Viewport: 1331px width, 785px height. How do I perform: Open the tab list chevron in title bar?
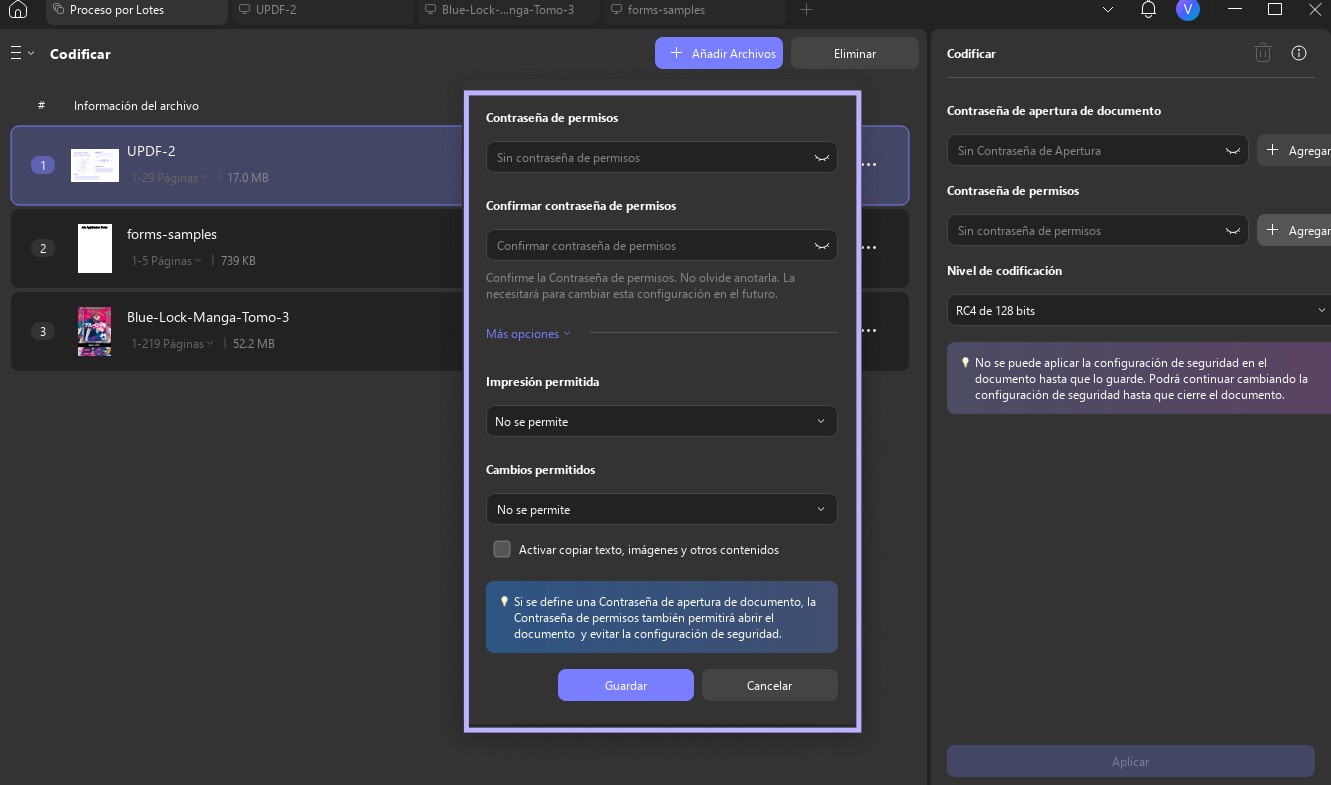click(1107, 10)
